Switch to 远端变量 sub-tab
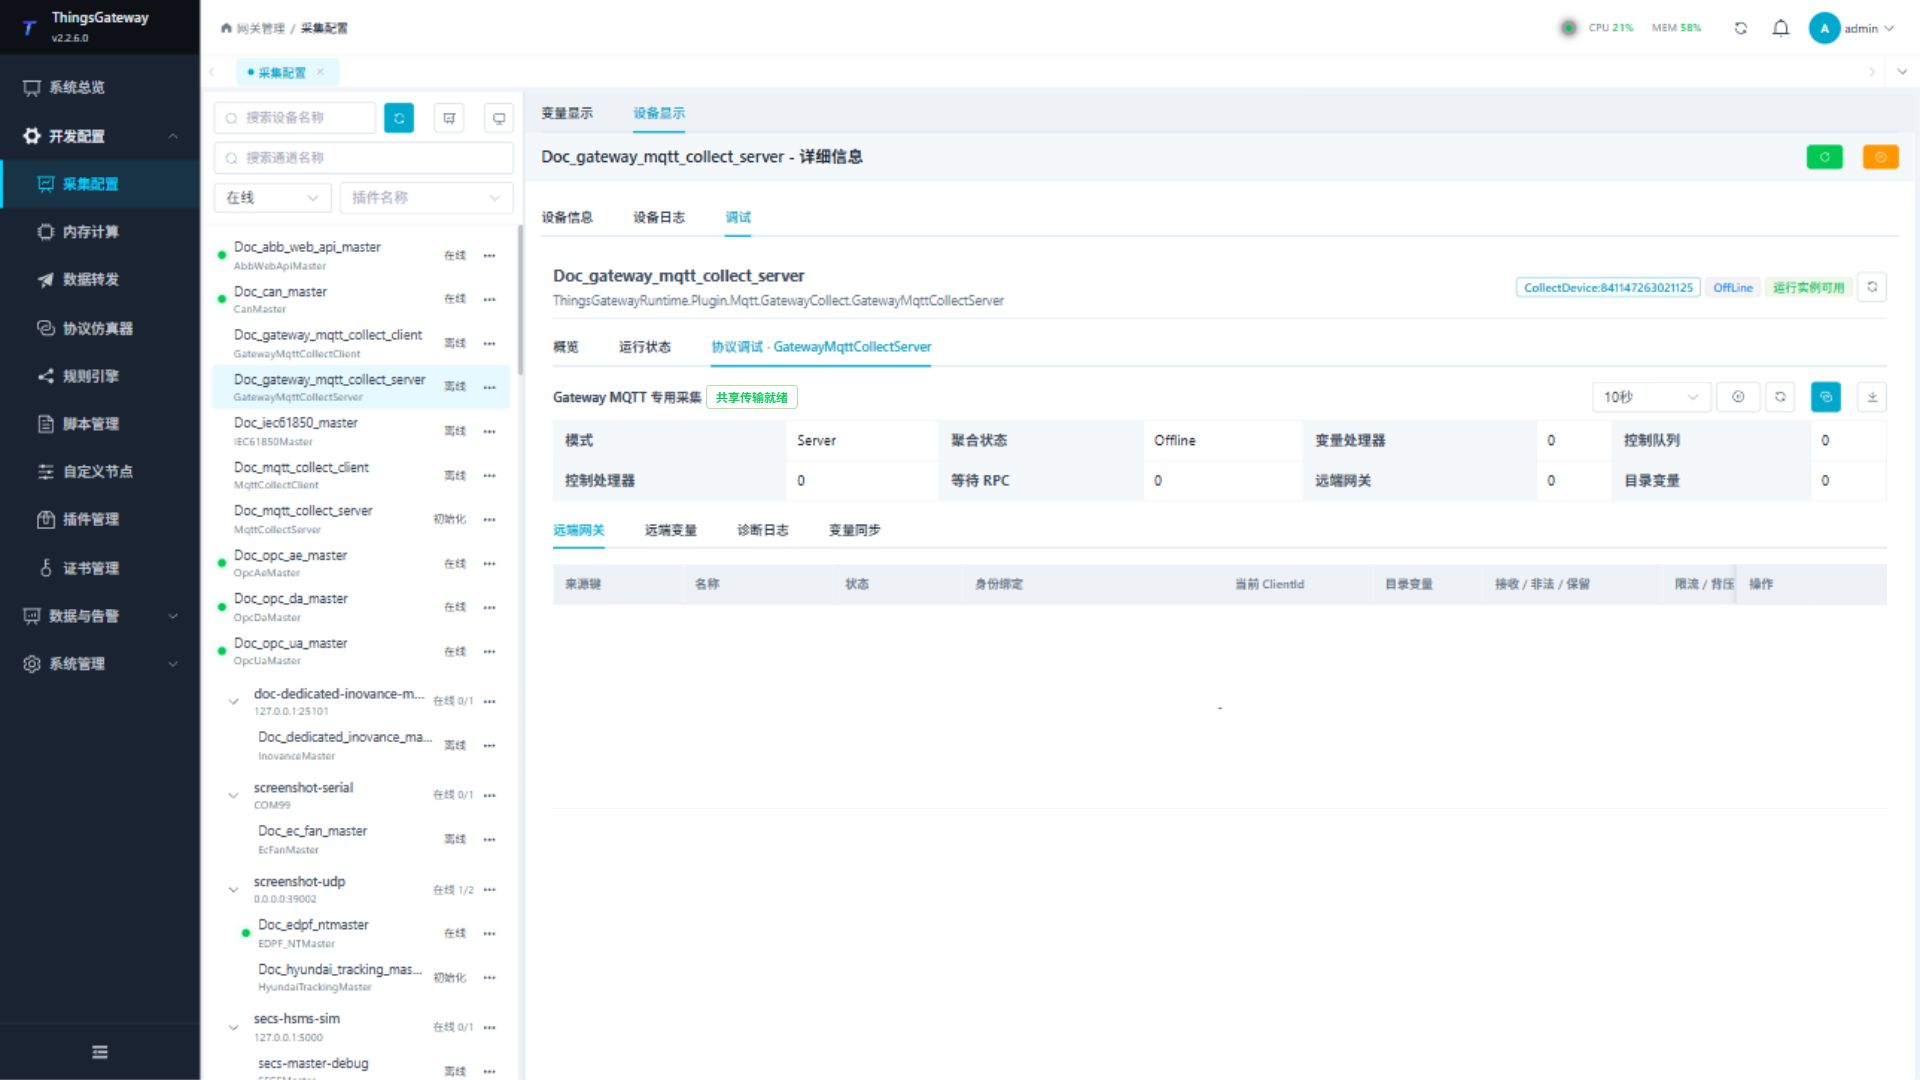 point(671,530)
